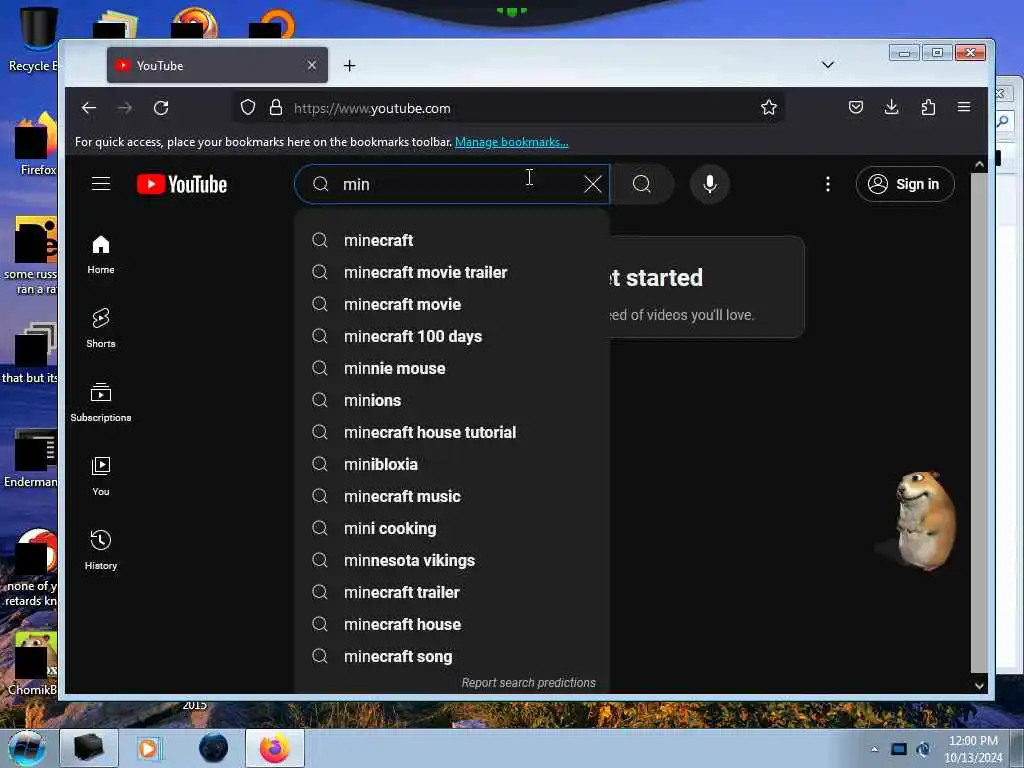Open the Firefox application menu
The image size is (1024, 768).
[964, 107]
